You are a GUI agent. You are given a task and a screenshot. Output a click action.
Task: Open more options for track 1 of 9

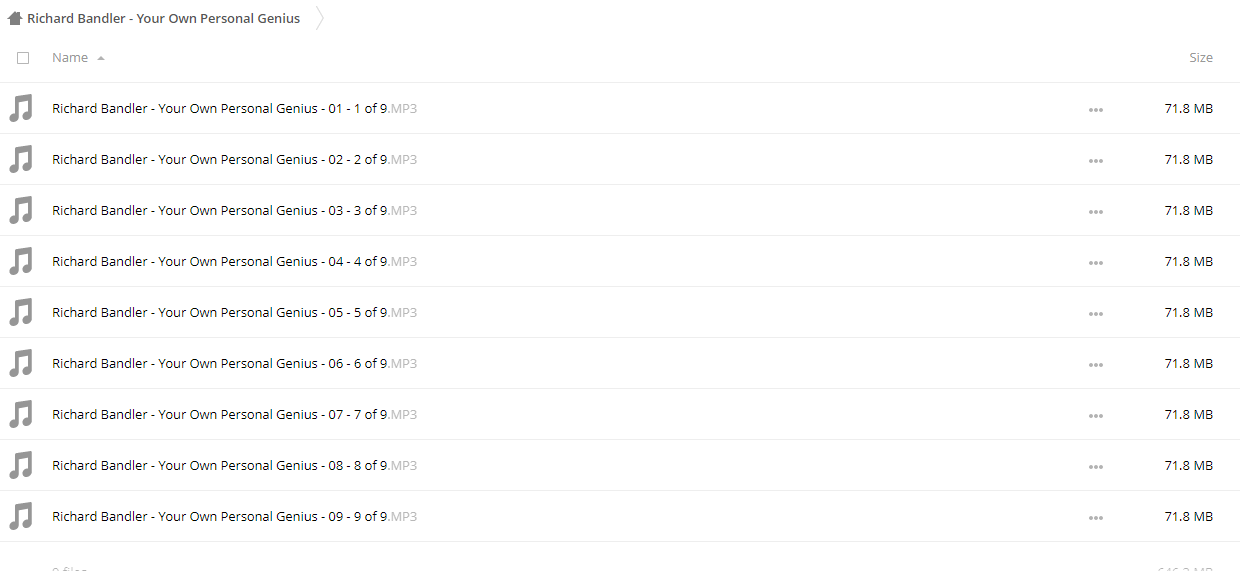coord(1096,109)
